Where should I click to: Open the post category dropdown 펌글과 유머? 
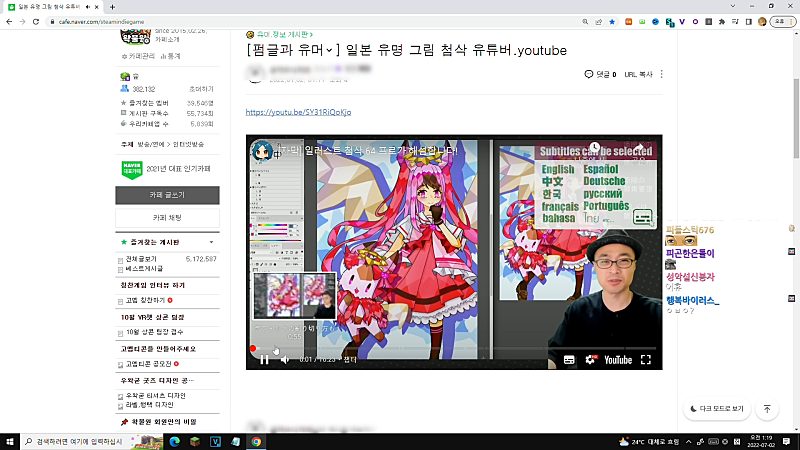[x=293, y=50]
